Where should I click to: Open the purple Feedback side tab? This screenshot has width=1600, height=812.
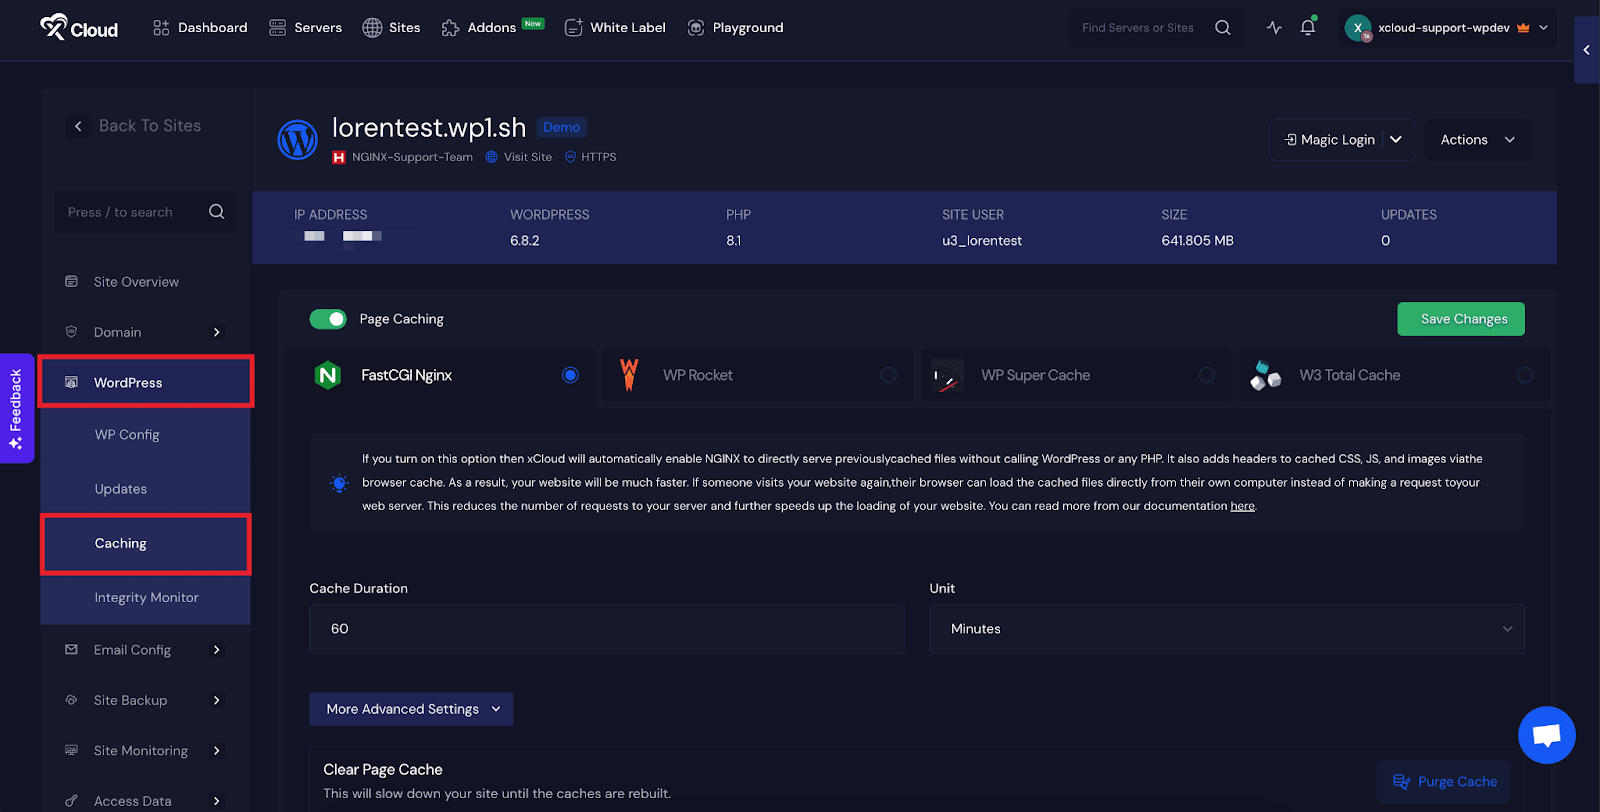pos(16,408)
